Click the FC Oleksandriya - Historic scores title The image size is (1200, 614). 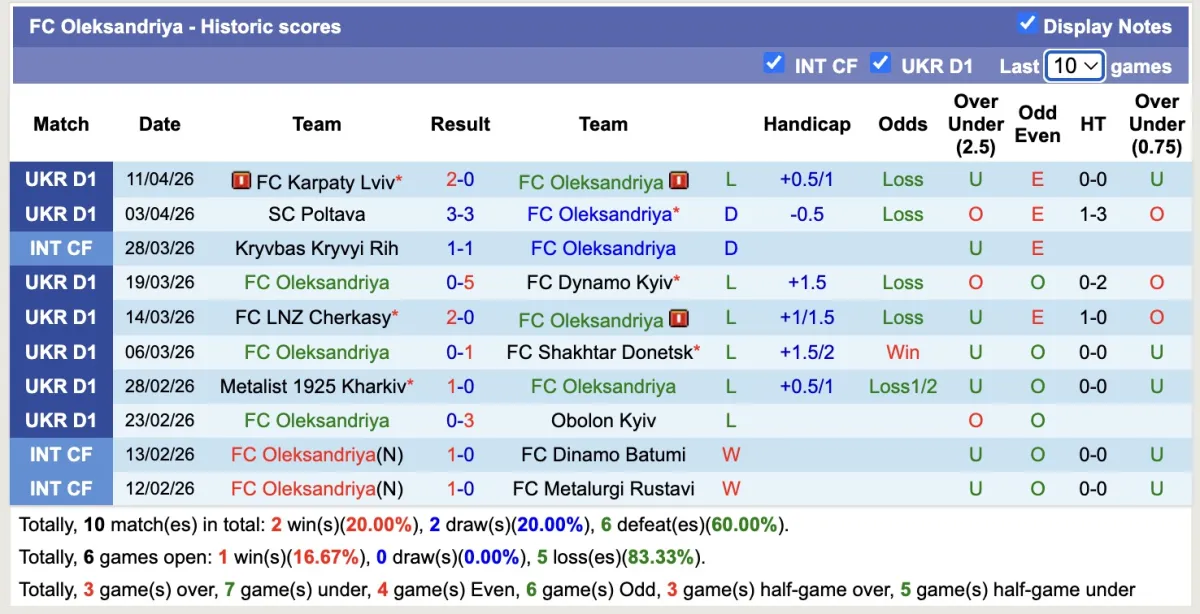click(185, 27)
